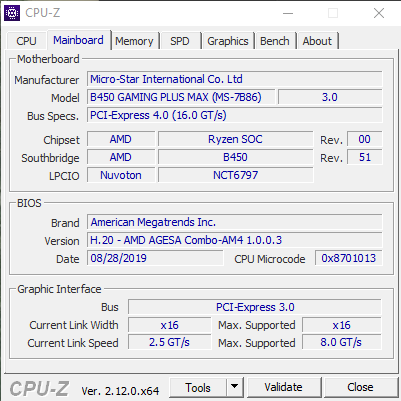This screenshot has height=401, width=401.
Task: Open the Memory tab
Action: point(134,41)
